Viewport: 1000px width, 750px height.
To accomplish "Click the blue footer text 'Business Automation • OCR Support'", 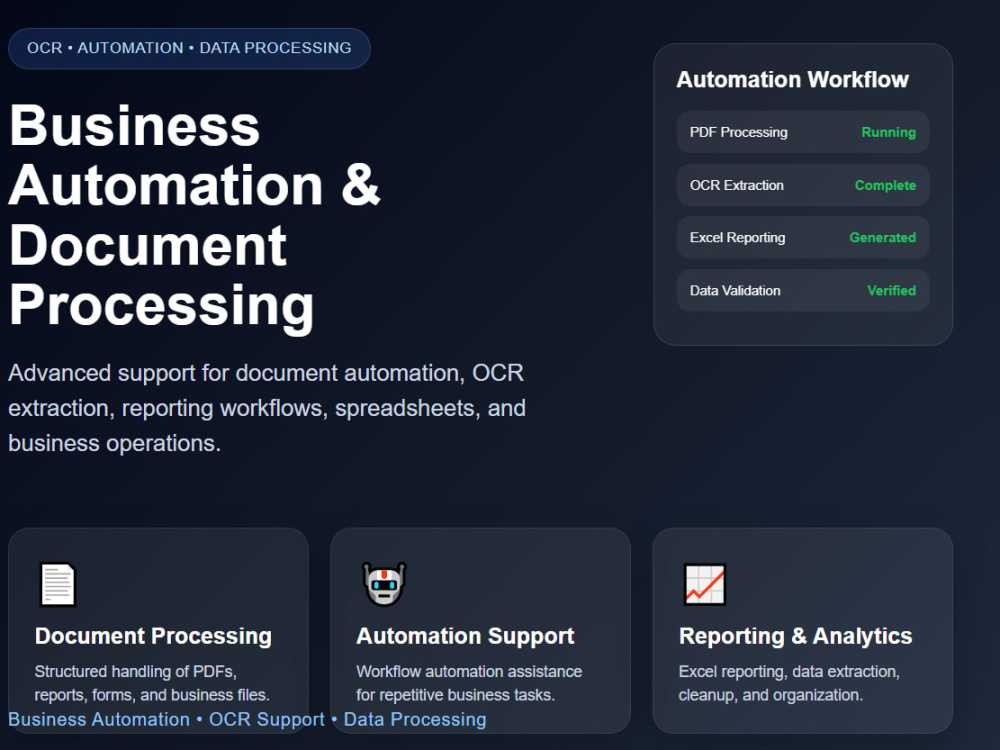I will pos(247,719).
